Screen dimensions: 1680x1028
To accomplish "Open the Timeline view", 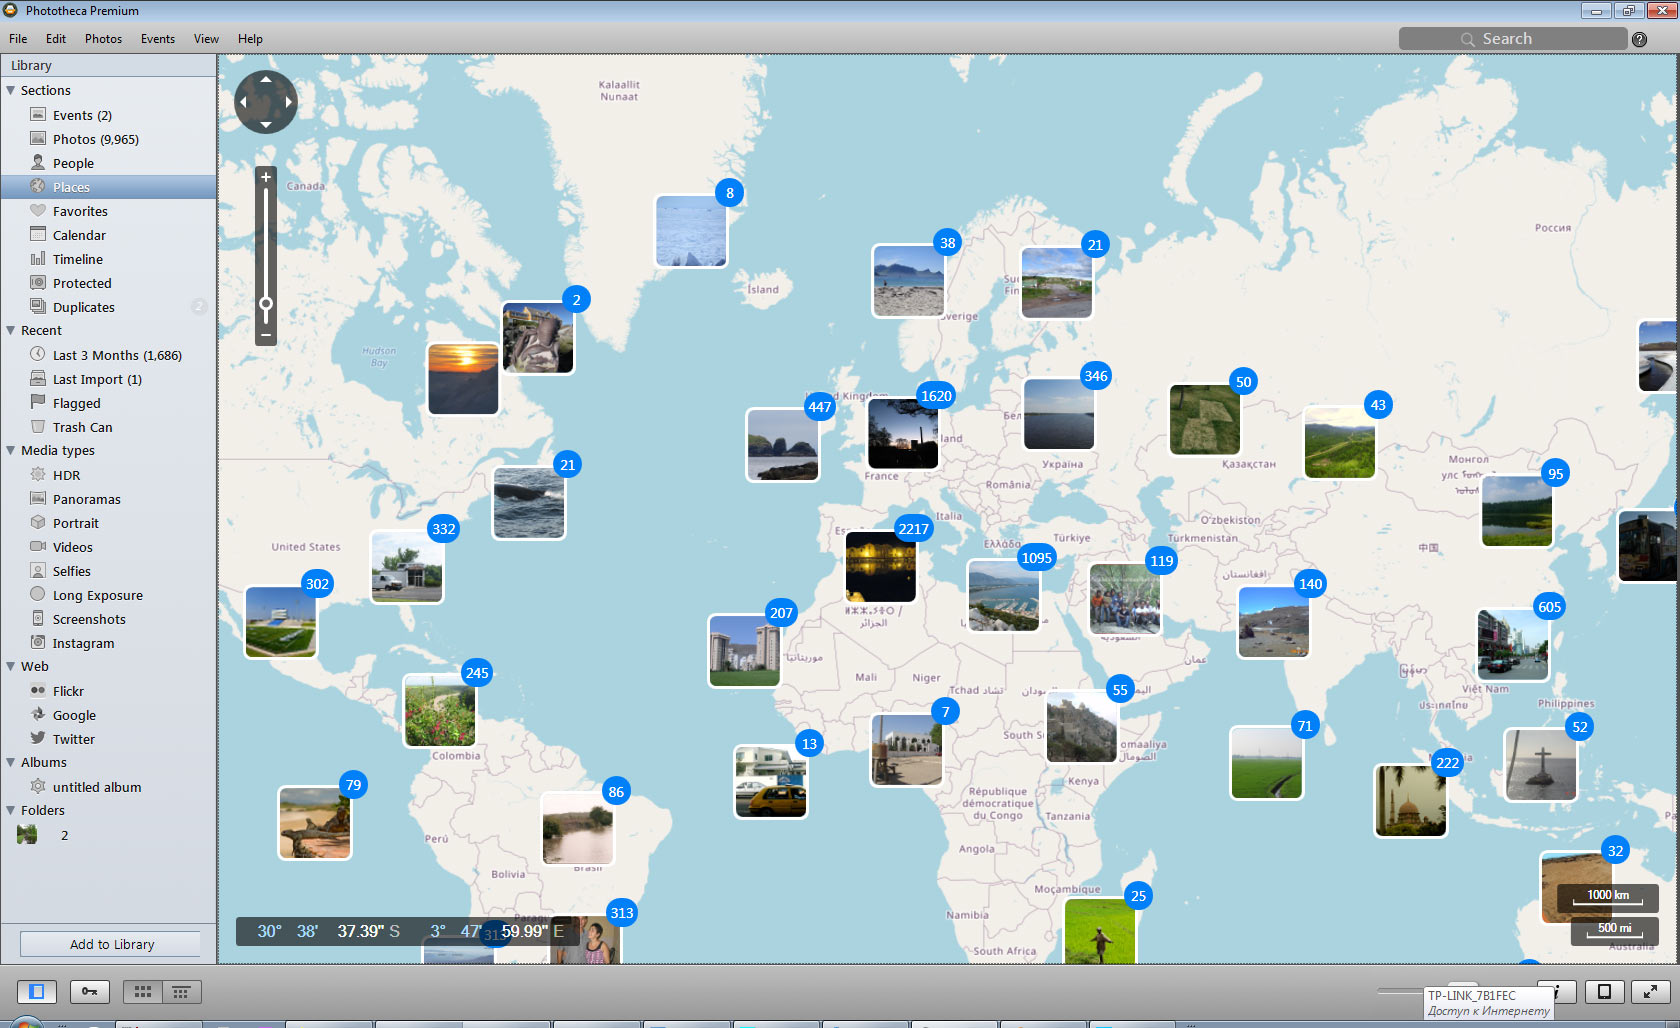I will pyautogui.click(x=108, y=259).
